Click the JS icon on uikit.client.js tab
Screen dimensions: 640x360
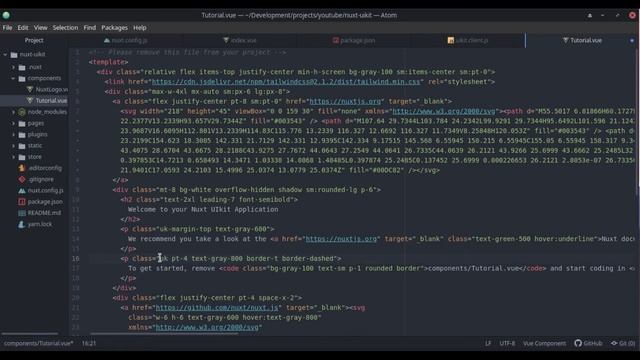pyautogui.click(x=451, y=40)
